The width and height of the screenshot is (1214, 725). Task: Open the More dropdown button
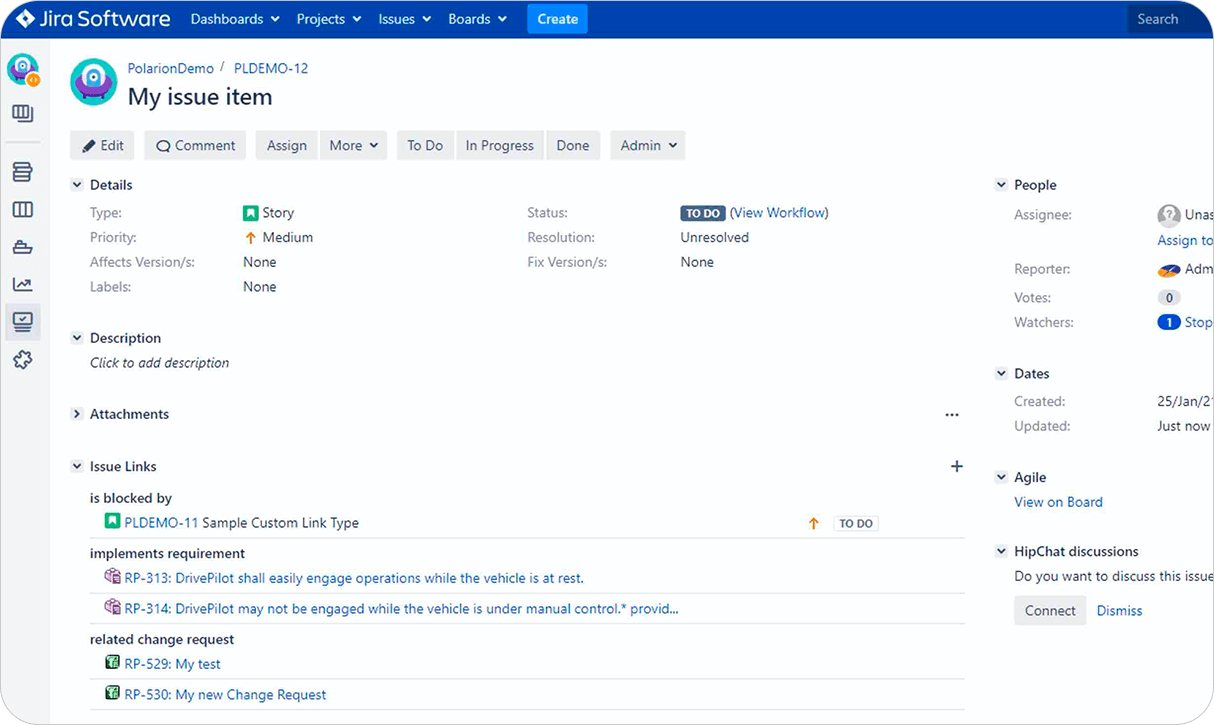[354, 145]
